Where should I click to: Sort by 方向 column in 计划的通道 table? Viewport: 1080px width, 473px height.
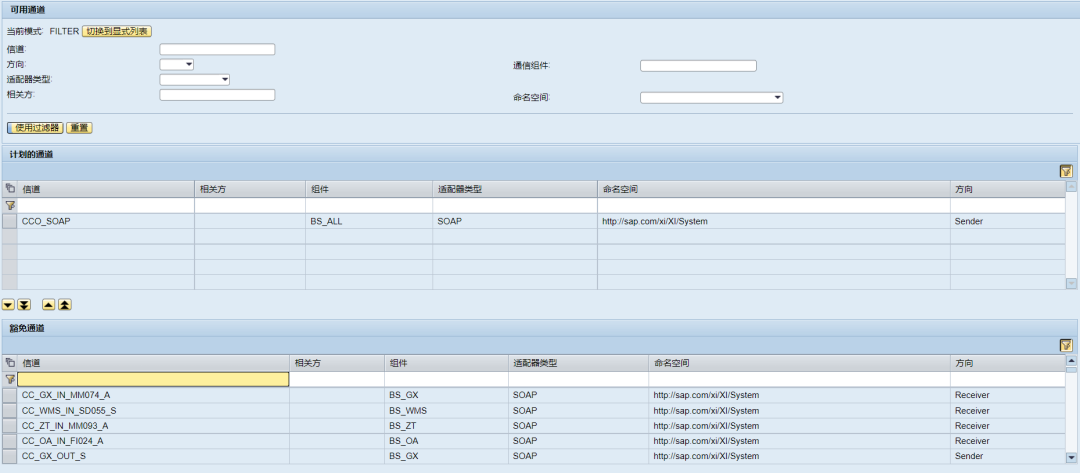[1008, 189]
